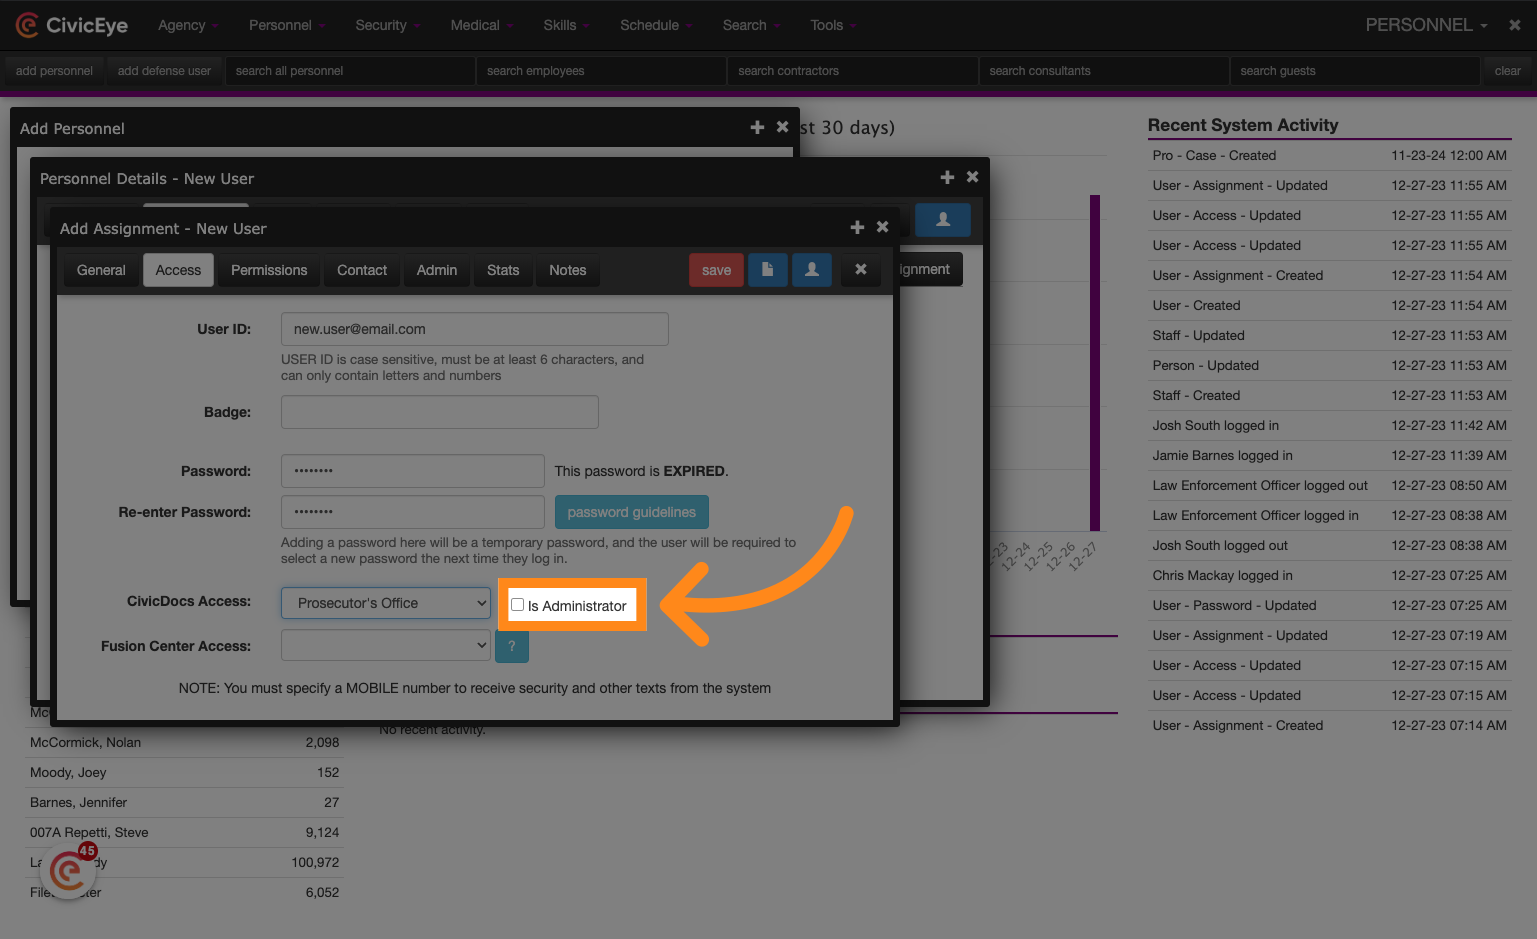Click the document icon beside save
The image size is (1537, 939).
(x=768, y=270)
